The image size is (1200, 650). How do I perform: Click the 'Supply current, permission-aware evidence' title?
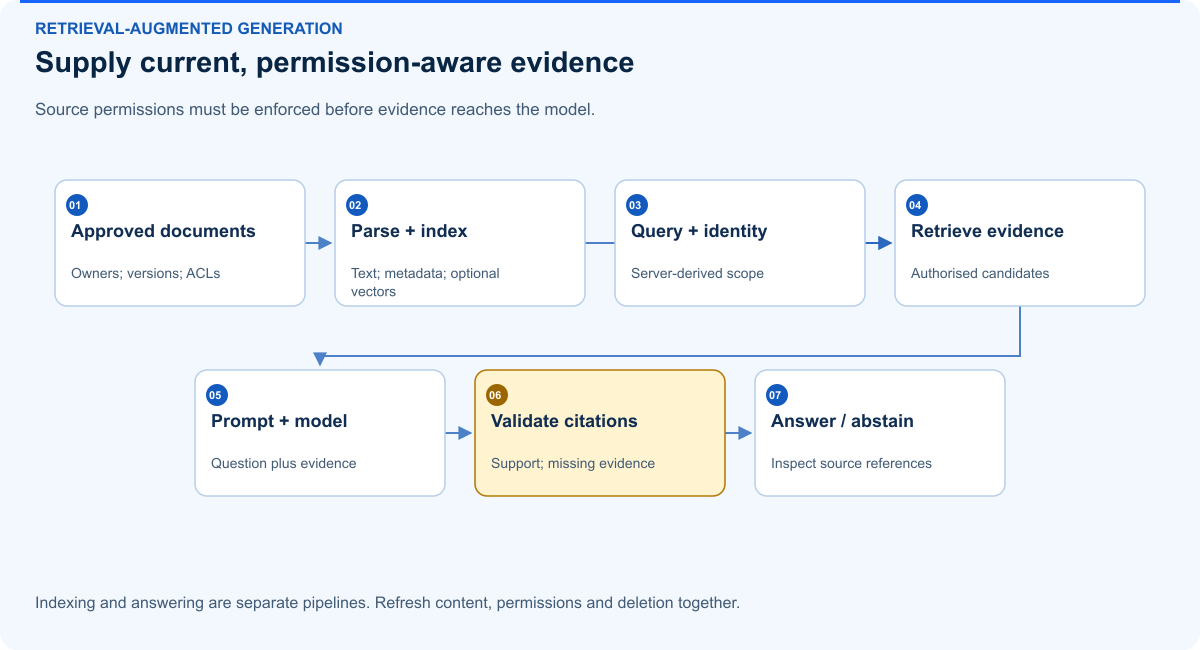point(335,62)
